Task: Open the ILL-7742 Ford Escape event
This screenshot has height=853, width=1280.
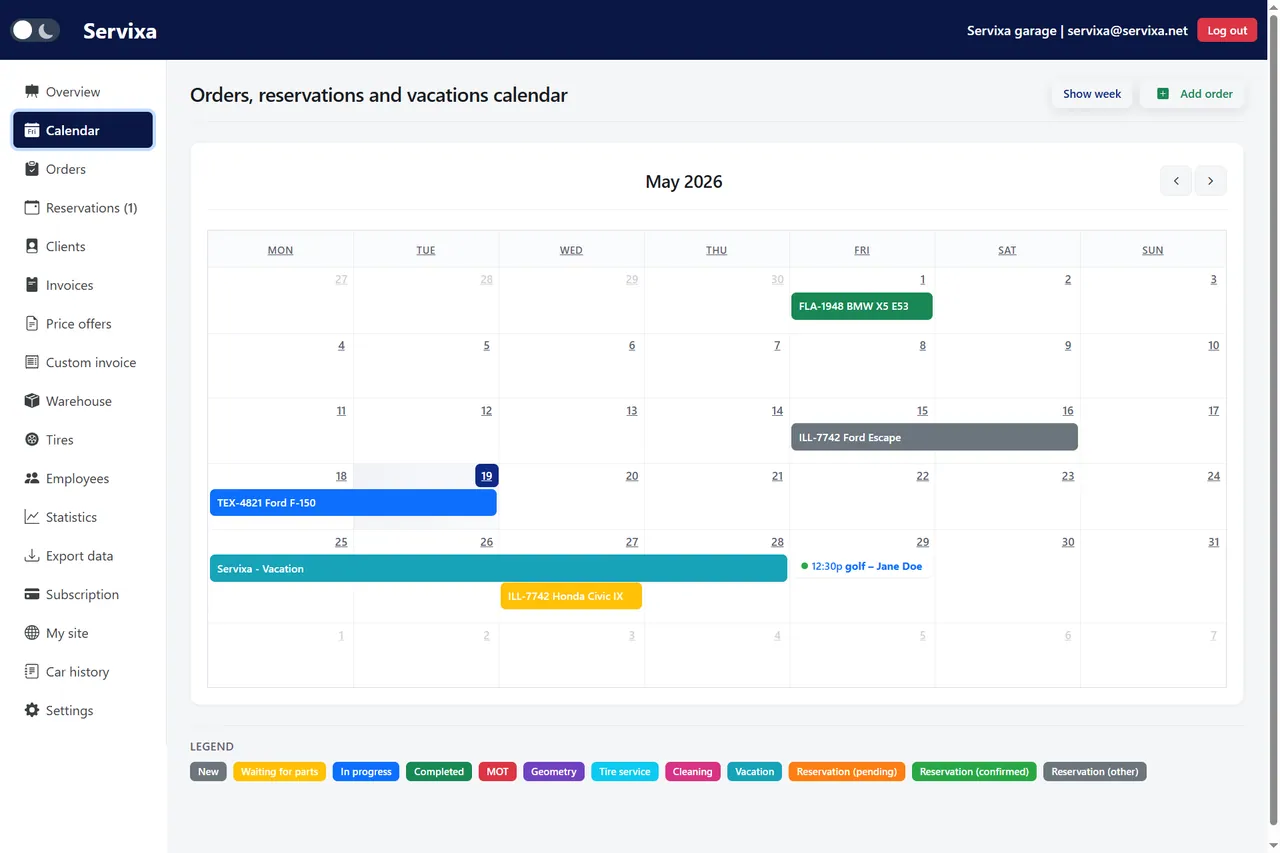Action: (x=934, y=437)
